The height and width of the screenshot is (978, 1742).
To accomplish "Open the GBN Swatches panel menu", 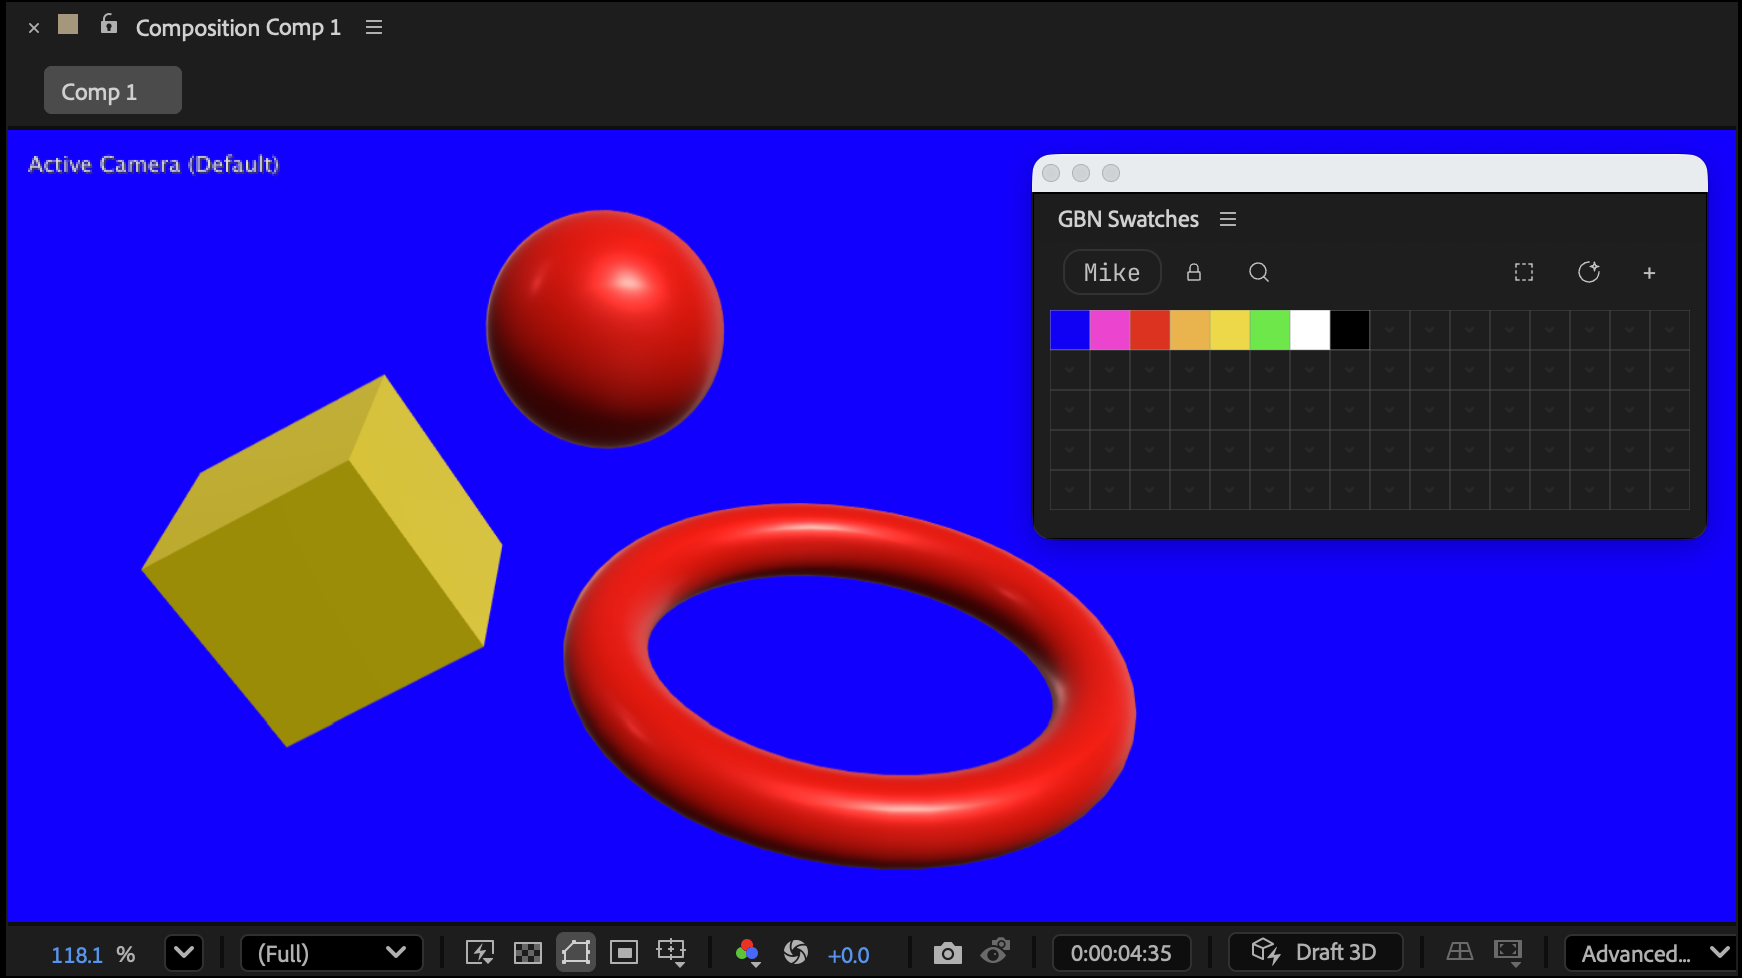I will click(x=1228, y=219).
